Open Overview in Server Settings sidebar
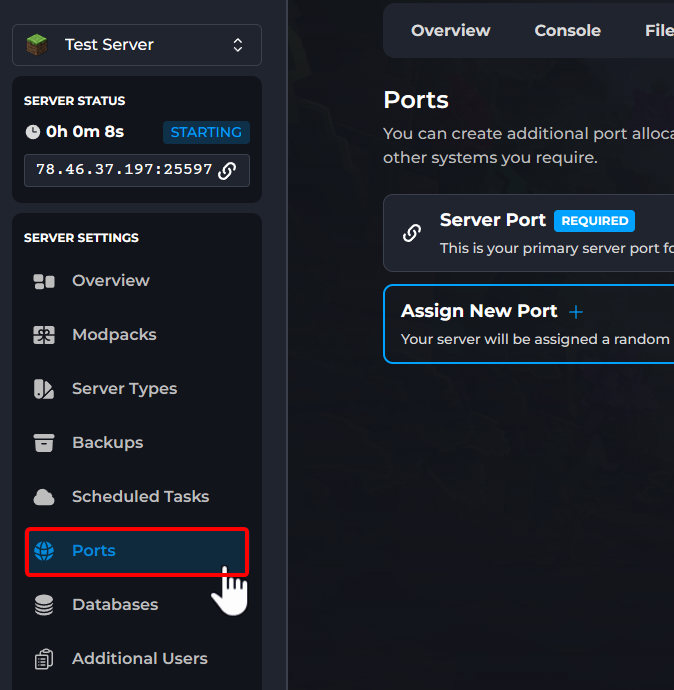The image size is (674, 690). point(137,281)
